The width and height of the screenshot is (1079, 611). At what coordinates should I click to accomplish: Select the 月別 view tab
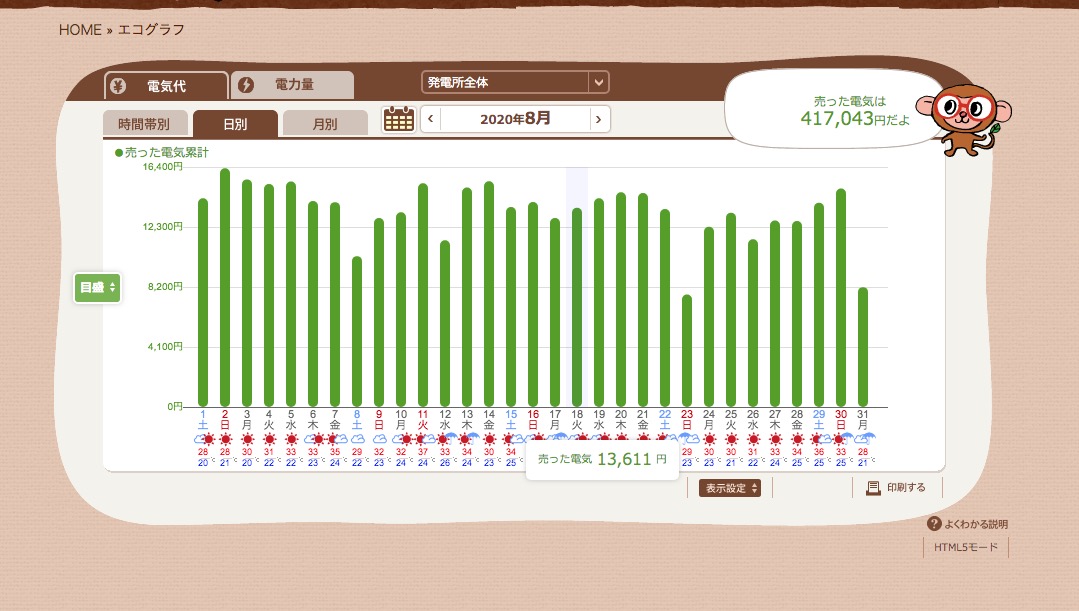(x=325, y=124)
